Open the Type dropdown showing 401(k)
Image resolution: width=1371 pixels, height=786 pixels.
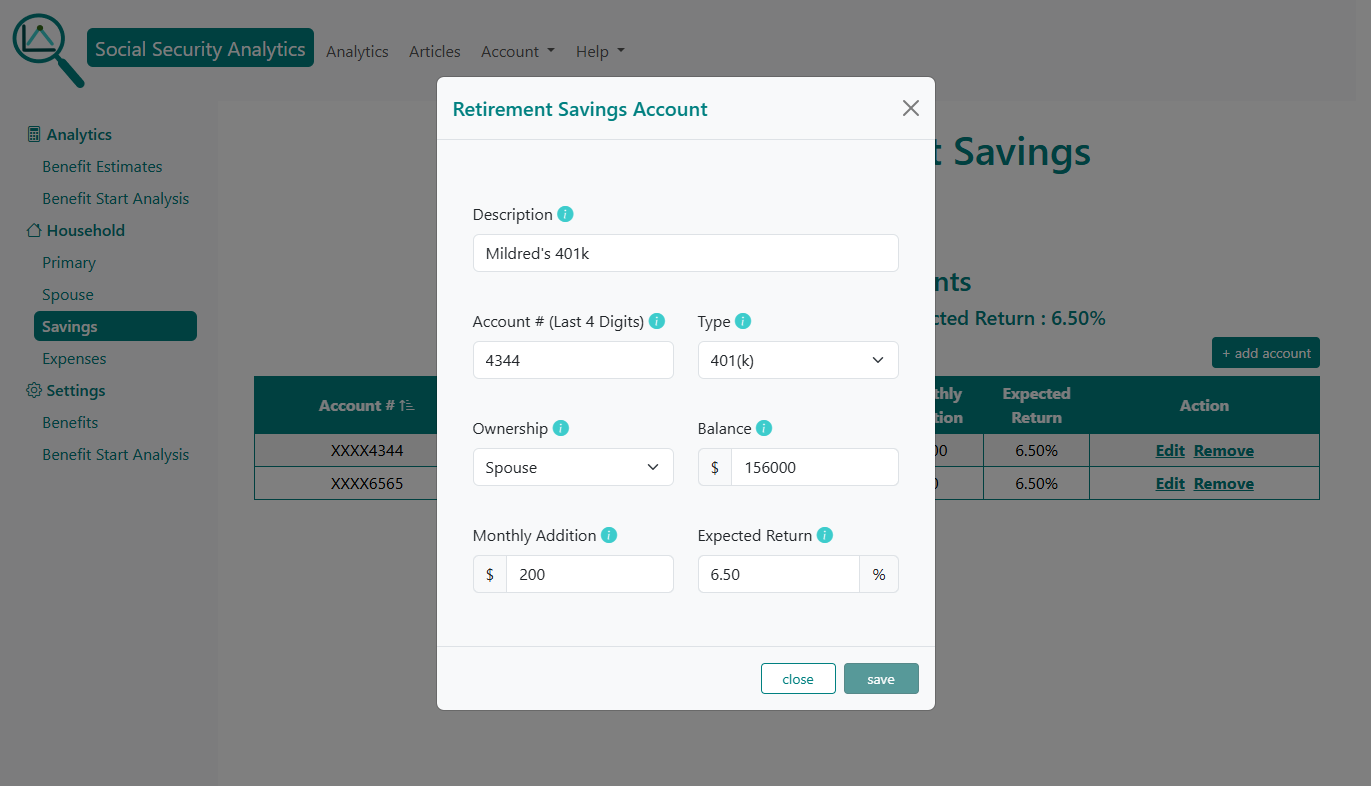(x=797, y=360)
